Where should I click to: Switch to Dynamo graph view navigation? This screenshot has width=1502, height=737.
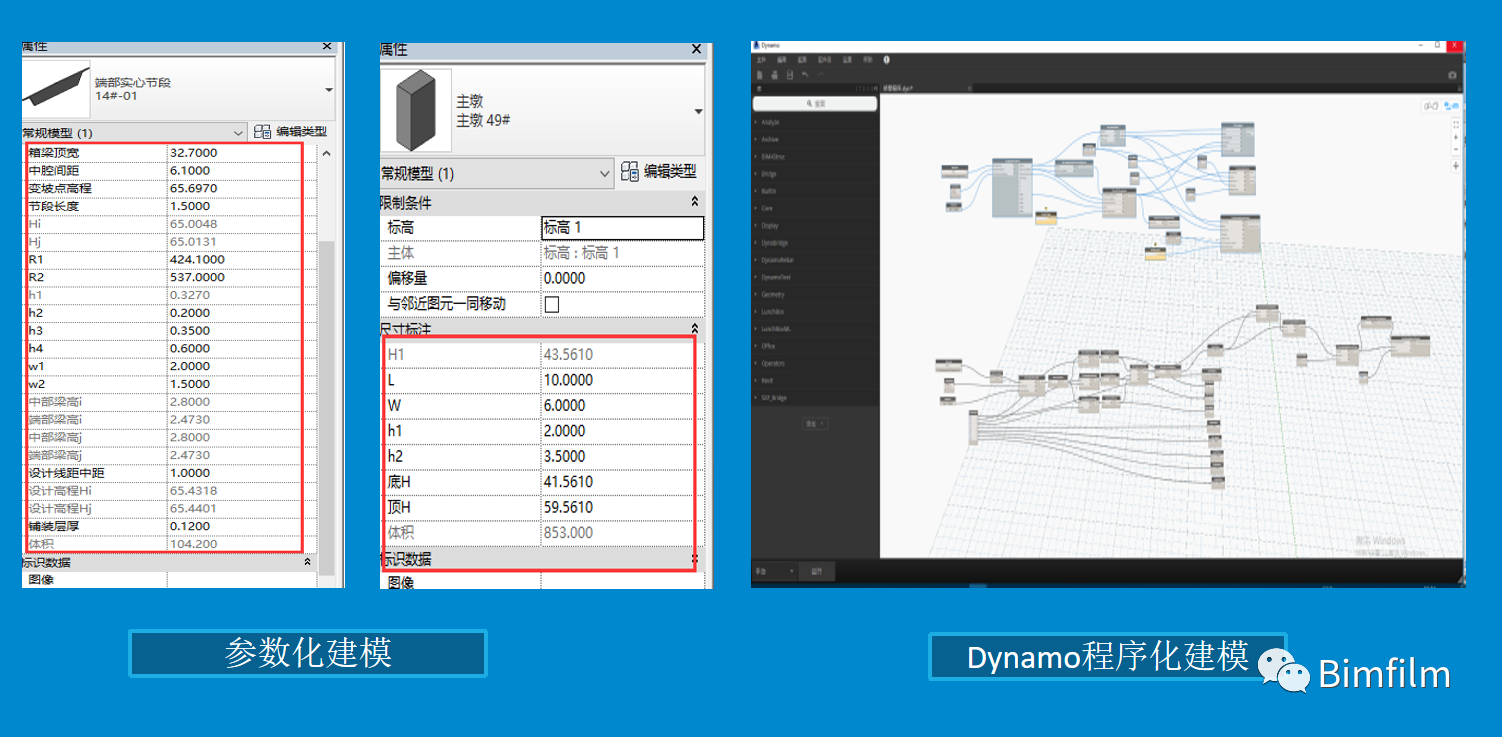coord(1451,105)
